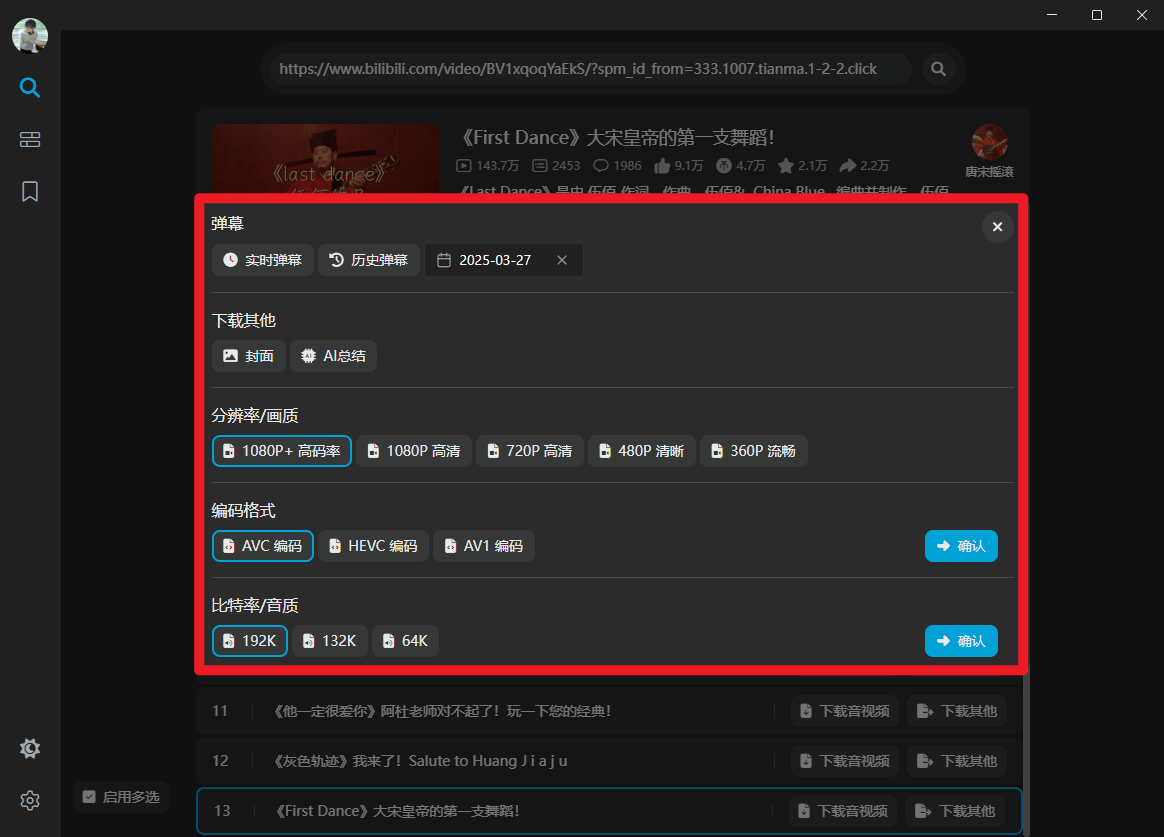
Task: Click the magnifier icon beside the URL bar
Action: coord(938,68)
